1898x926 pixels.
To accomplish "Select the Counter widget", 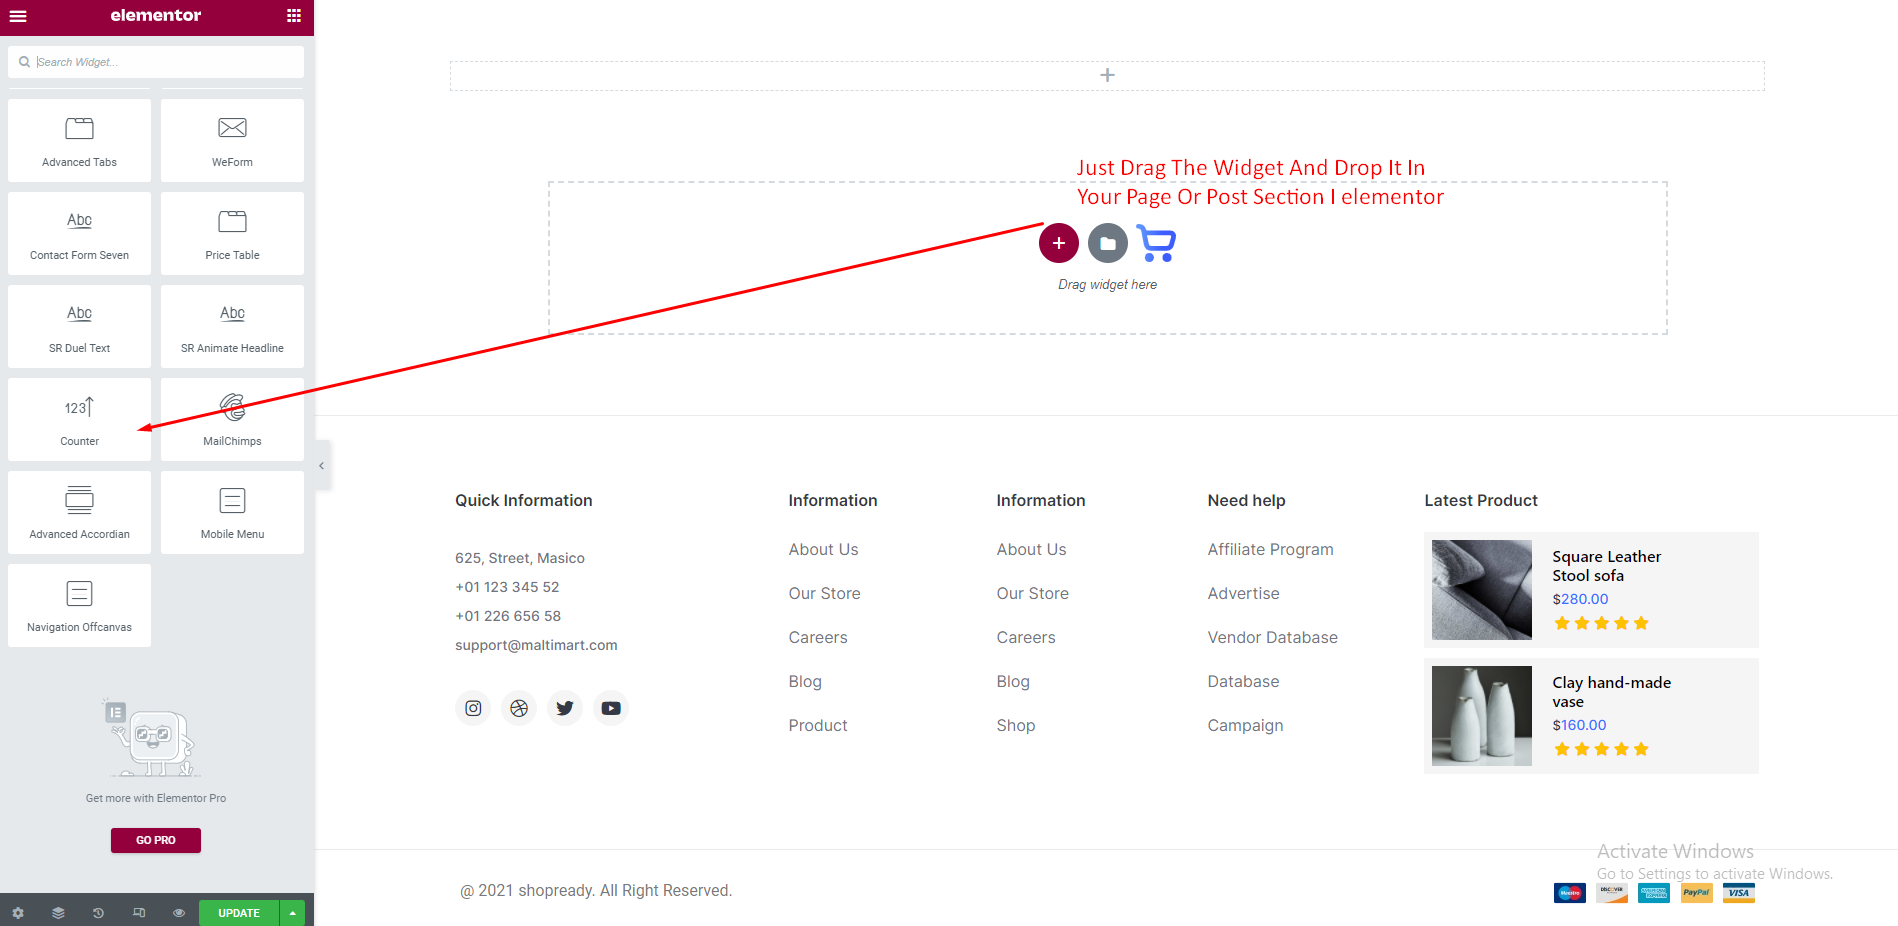I will (80, 420).
